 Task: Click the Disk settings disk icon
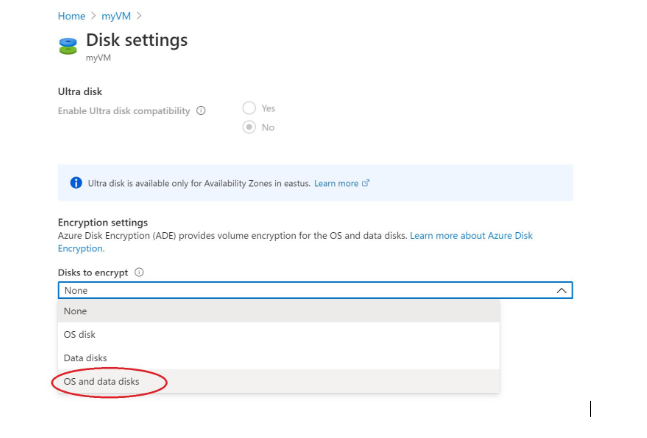click(68, 46)
